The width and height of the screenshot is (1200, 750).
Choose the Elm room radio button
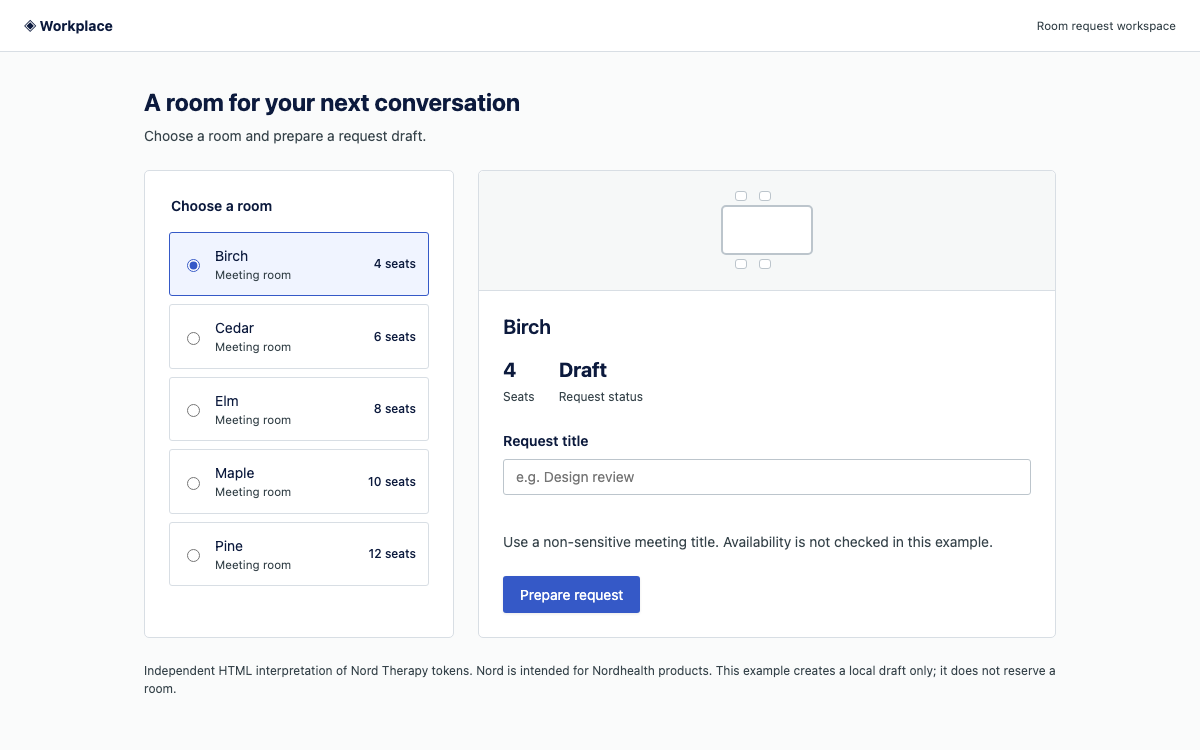click(x=193, y=410)
